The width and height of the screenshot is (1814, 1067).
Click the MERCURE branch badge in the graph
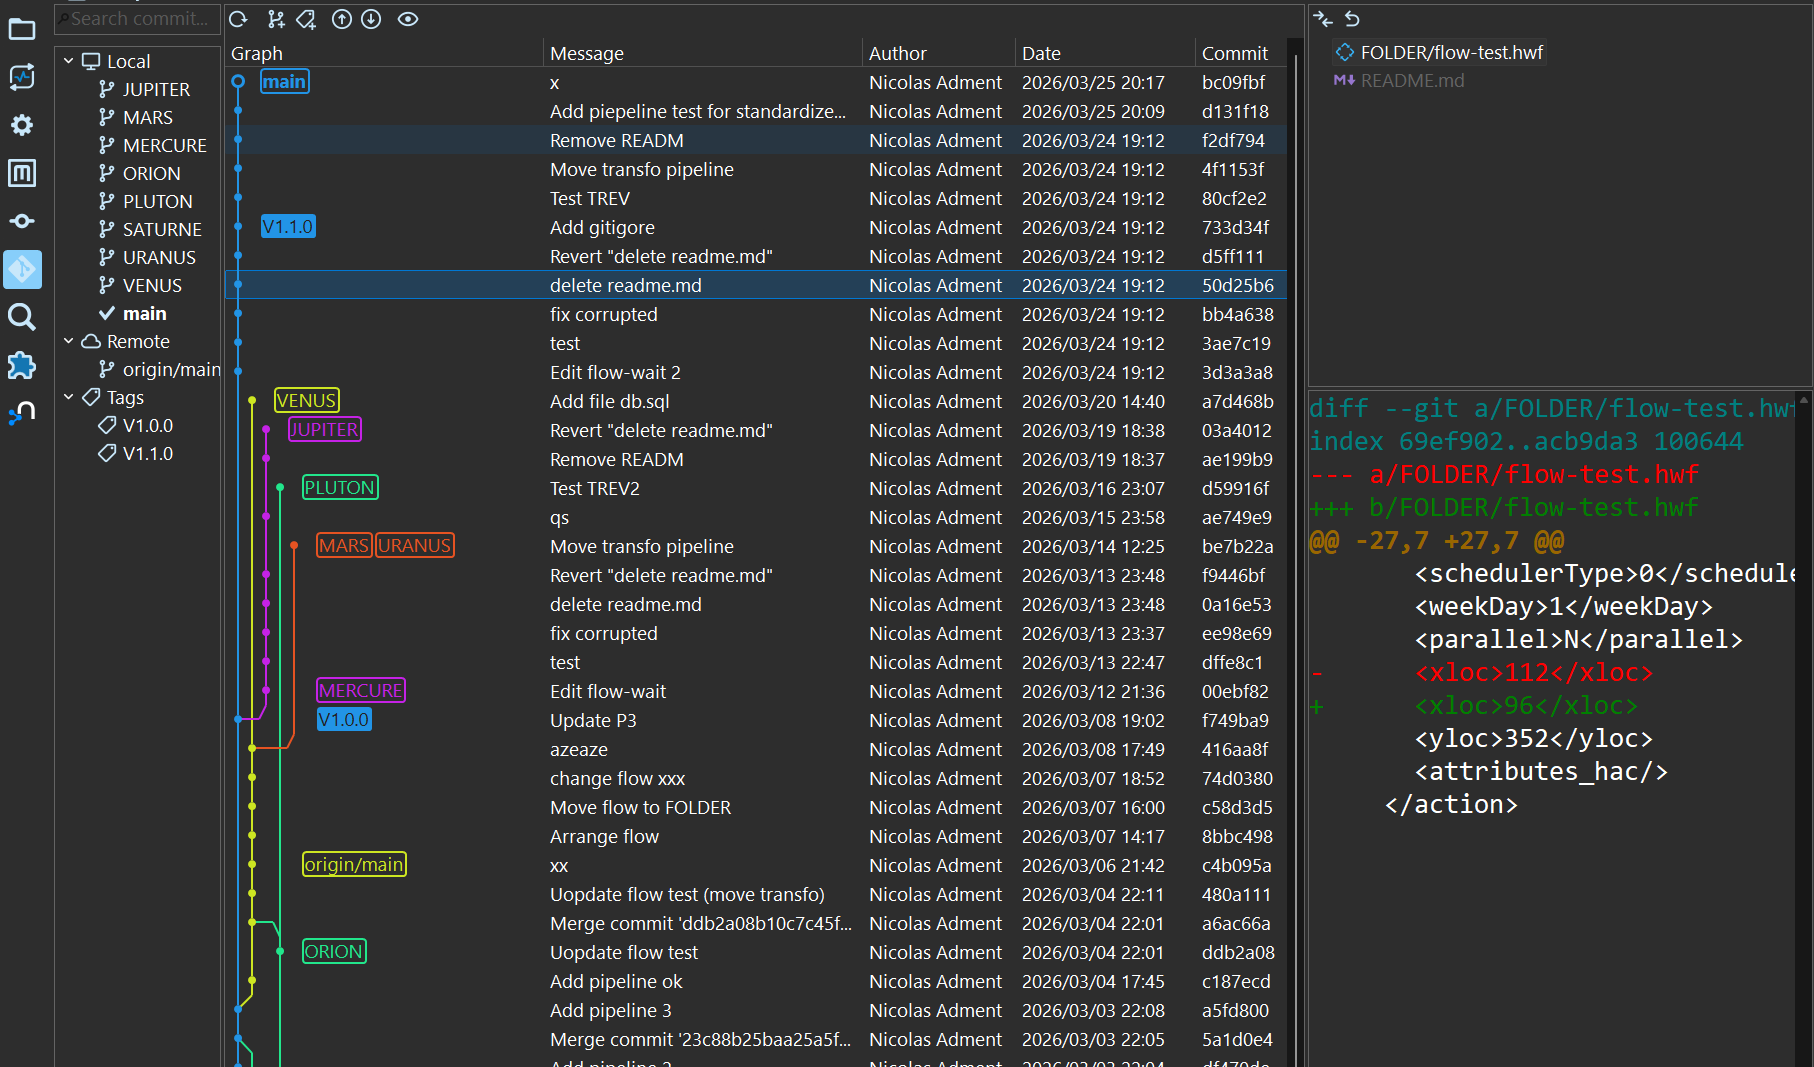(361, 691)
